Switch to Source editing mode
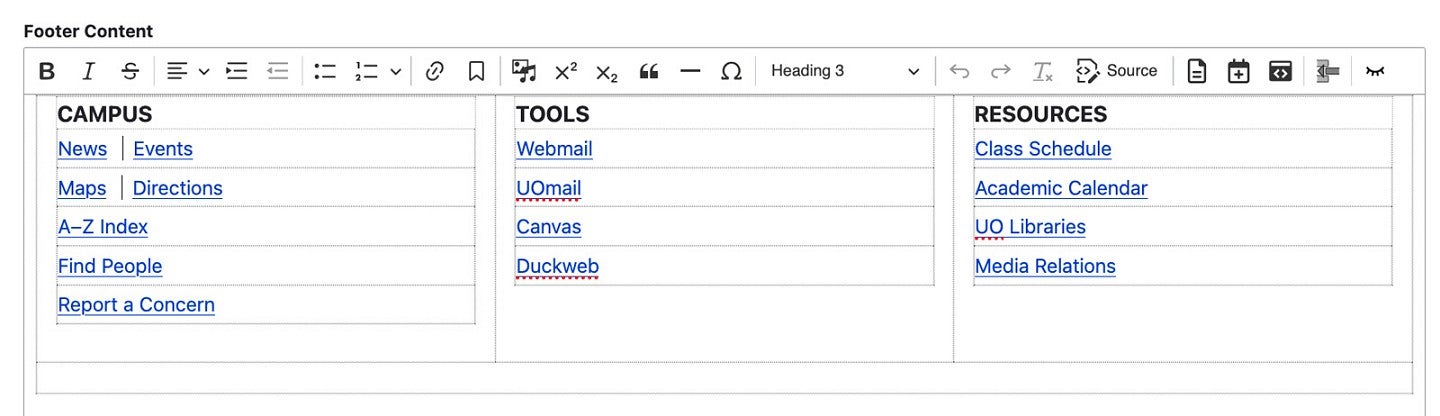The image size is (1440, 416). click(x=1117, y=71)
